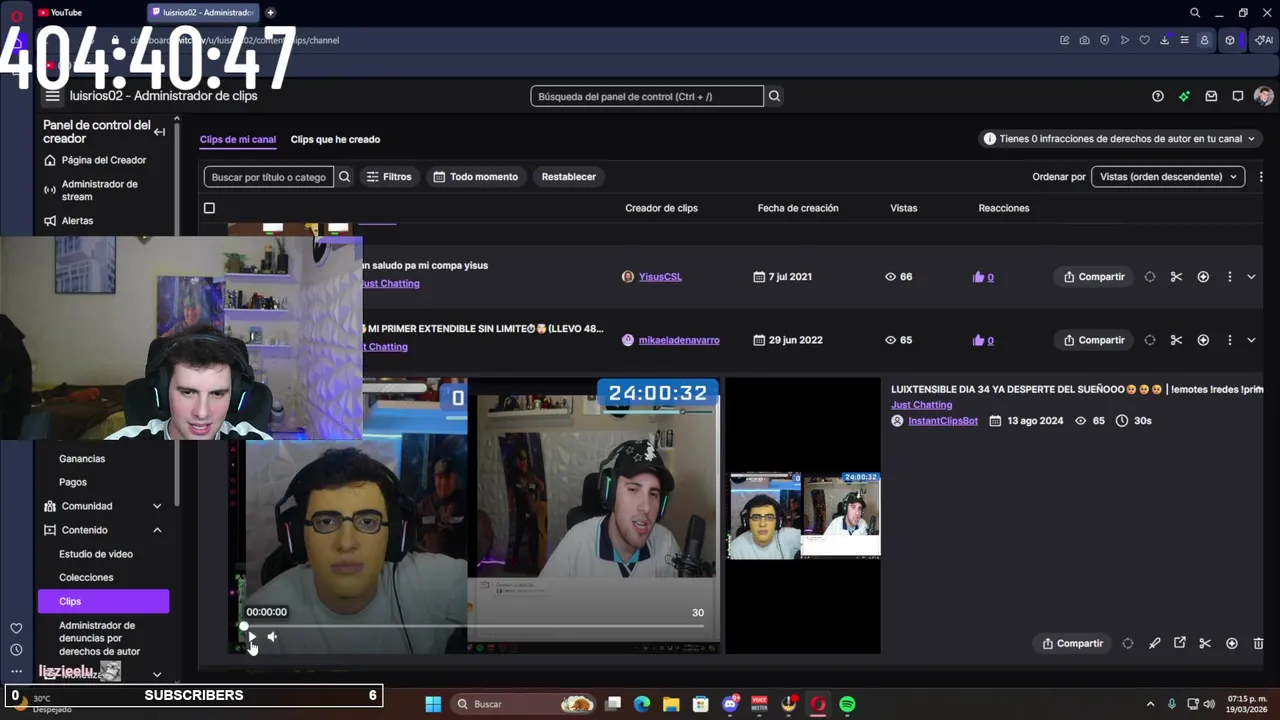Open Ganancias in sidebar
This screenshot has height=720, width=1280.
[82, 459]
